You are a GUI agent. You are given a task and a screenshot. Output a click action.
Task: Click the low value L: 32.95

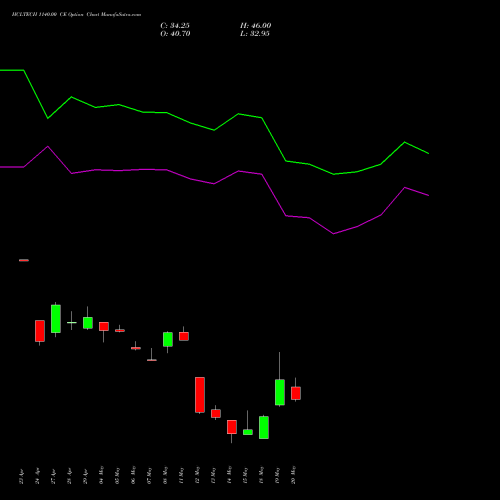(255, 34)
